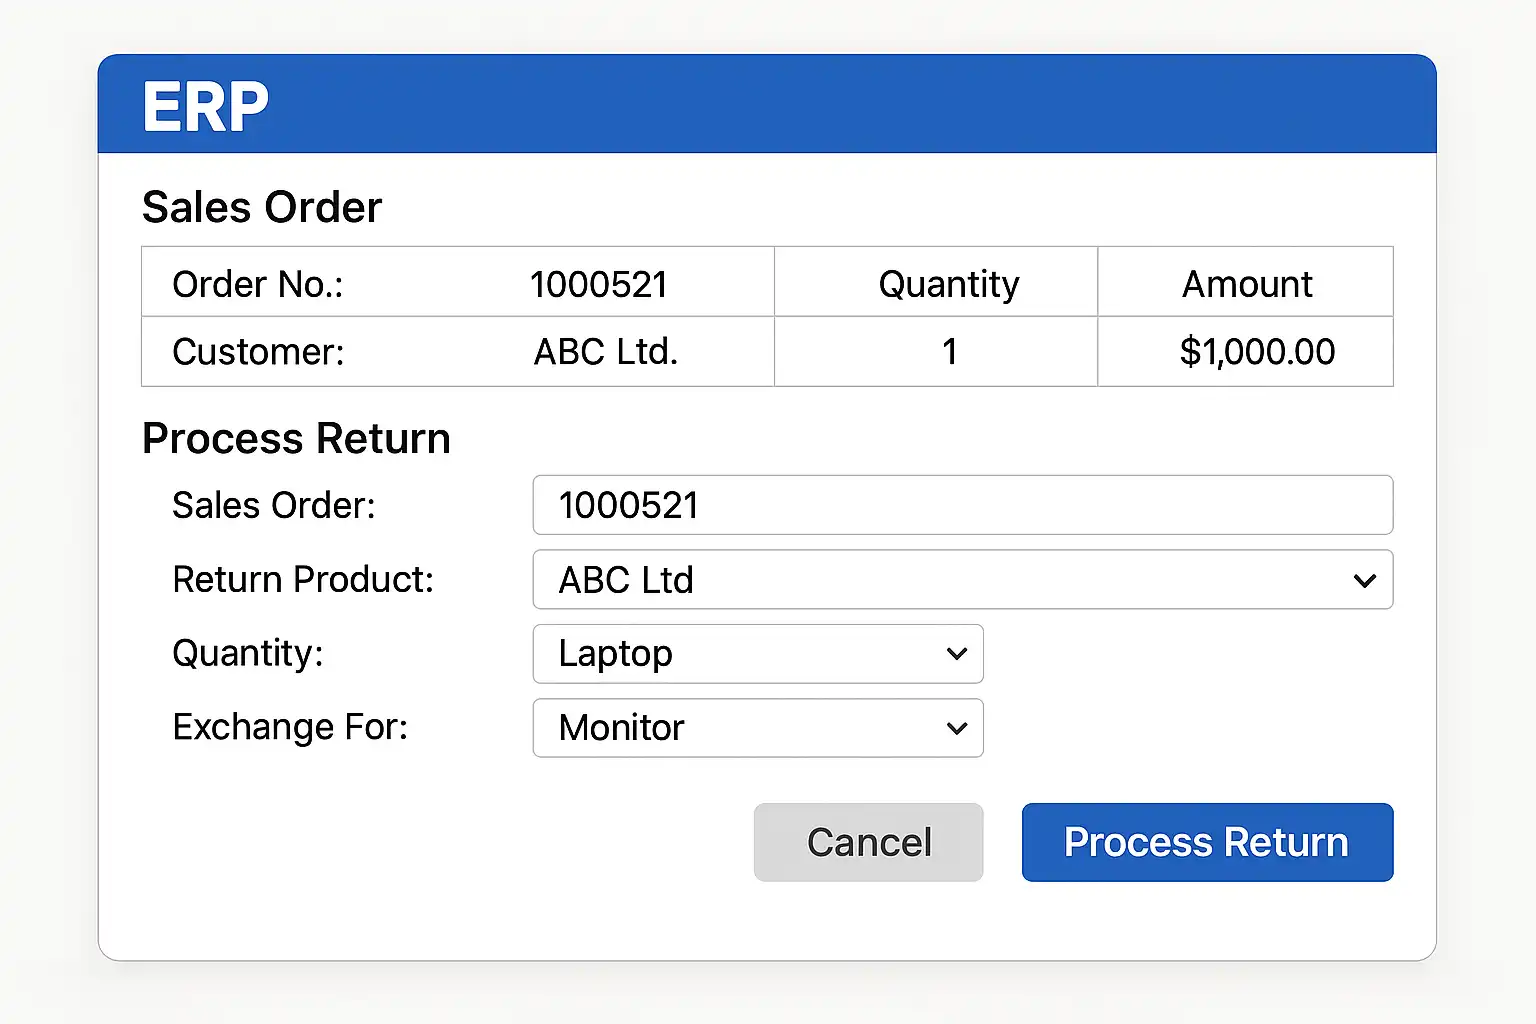Click the order number 1000521 in the table
Screen dimensions: 1536x1024
click(599, 284)
